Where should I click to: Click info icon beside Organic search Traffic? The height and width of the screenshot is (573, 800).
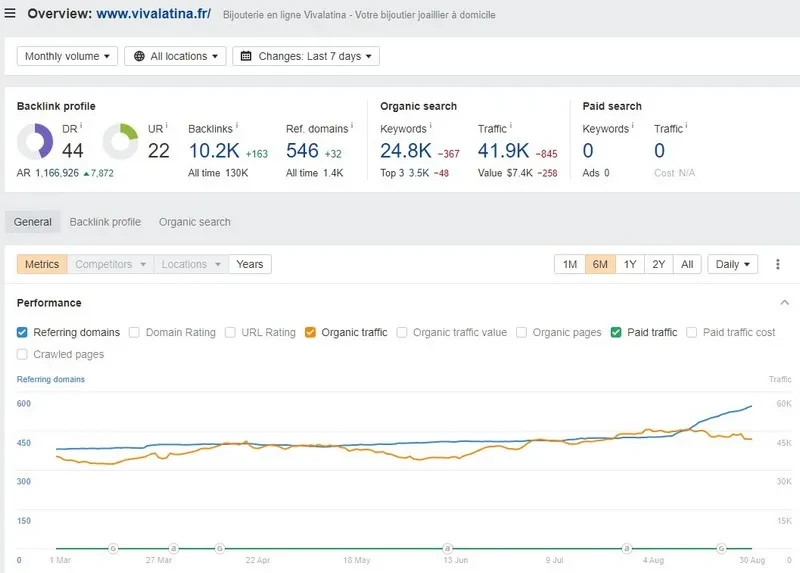511,125
